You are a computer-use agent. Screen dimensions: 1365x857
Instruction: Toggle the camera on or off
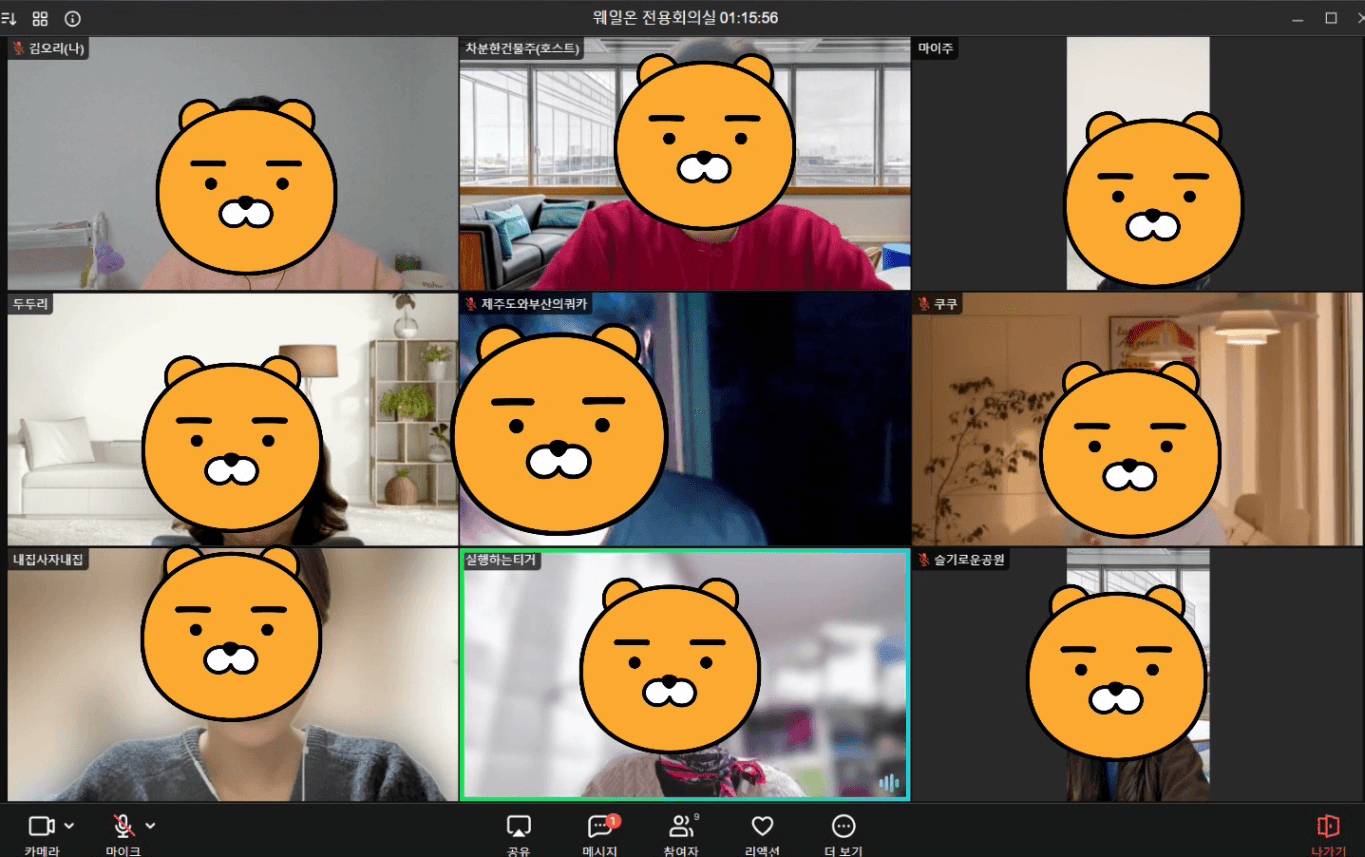[x=41, y=826]
